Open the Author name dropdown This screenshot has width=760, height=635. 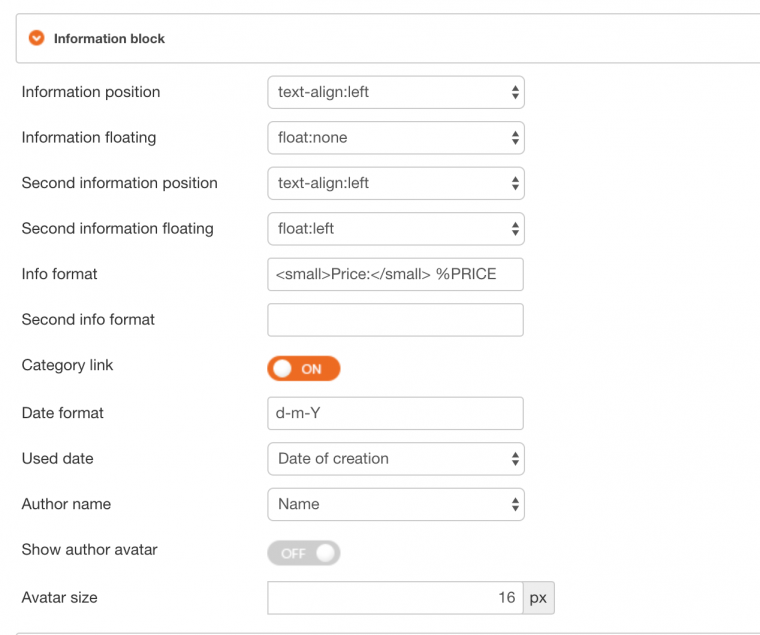395,504
